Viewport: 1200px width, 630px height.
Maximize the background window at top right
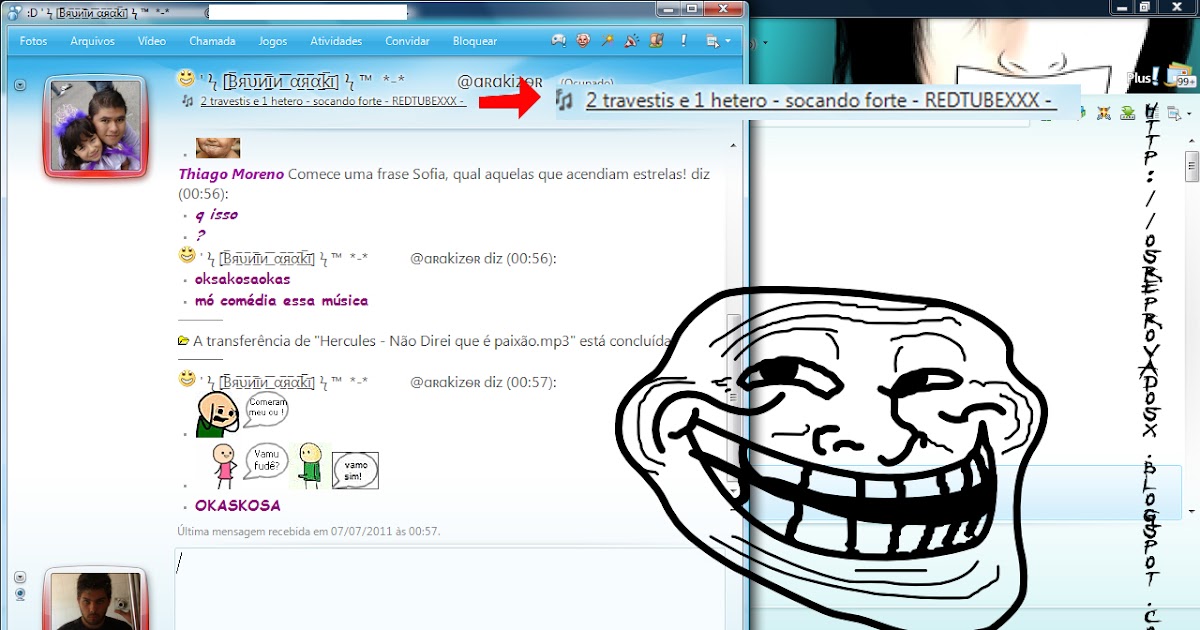[1145, 7]
